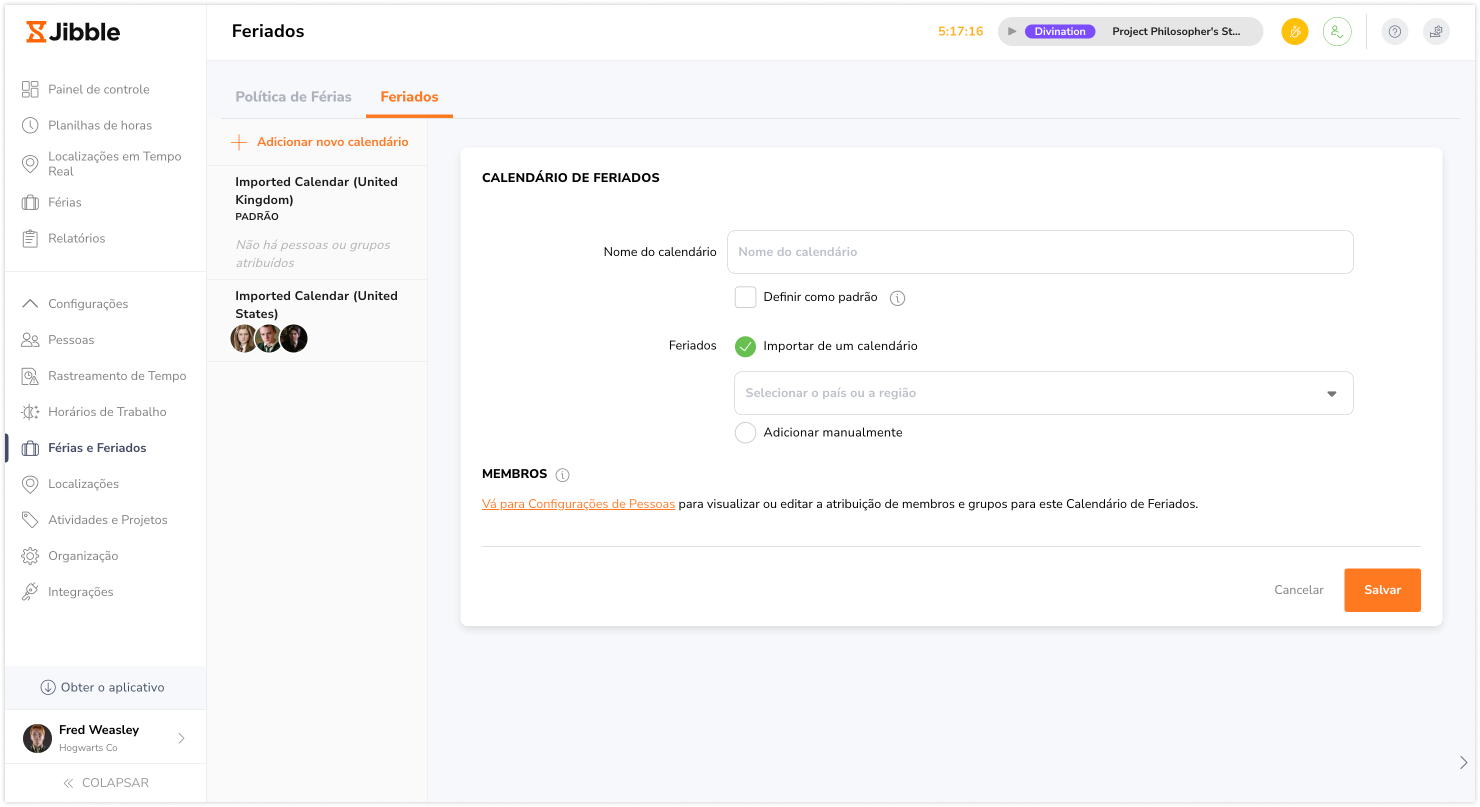Screen dimensions: 1480x807
Task: Open the top-right notifications settings icon
Action: tap(1436, 32)
